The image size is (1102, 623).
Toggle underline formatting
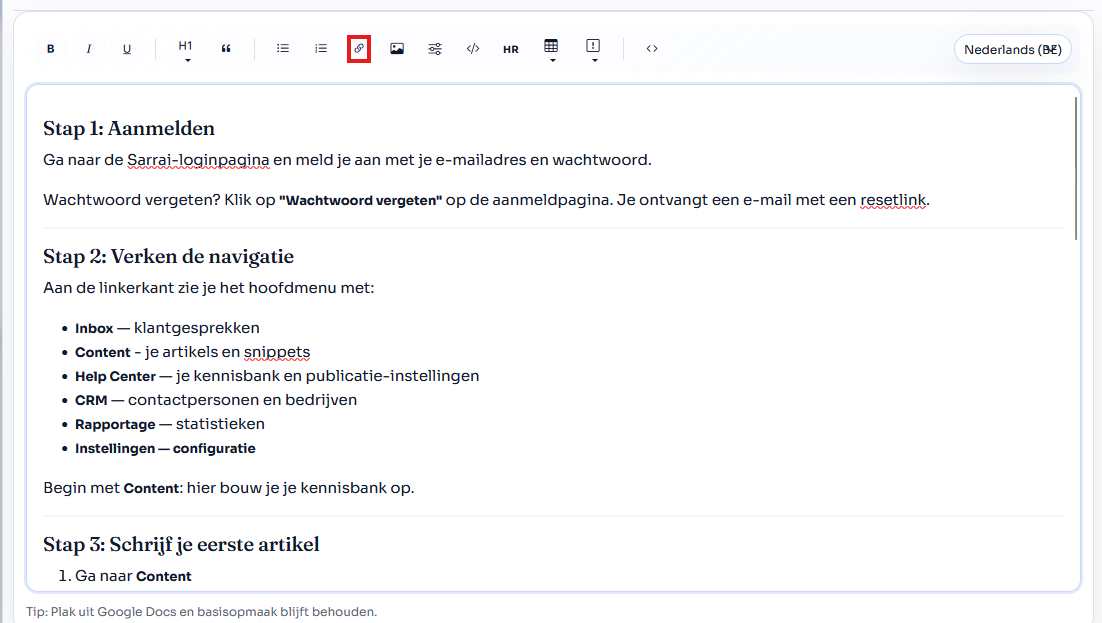(127, 47)
